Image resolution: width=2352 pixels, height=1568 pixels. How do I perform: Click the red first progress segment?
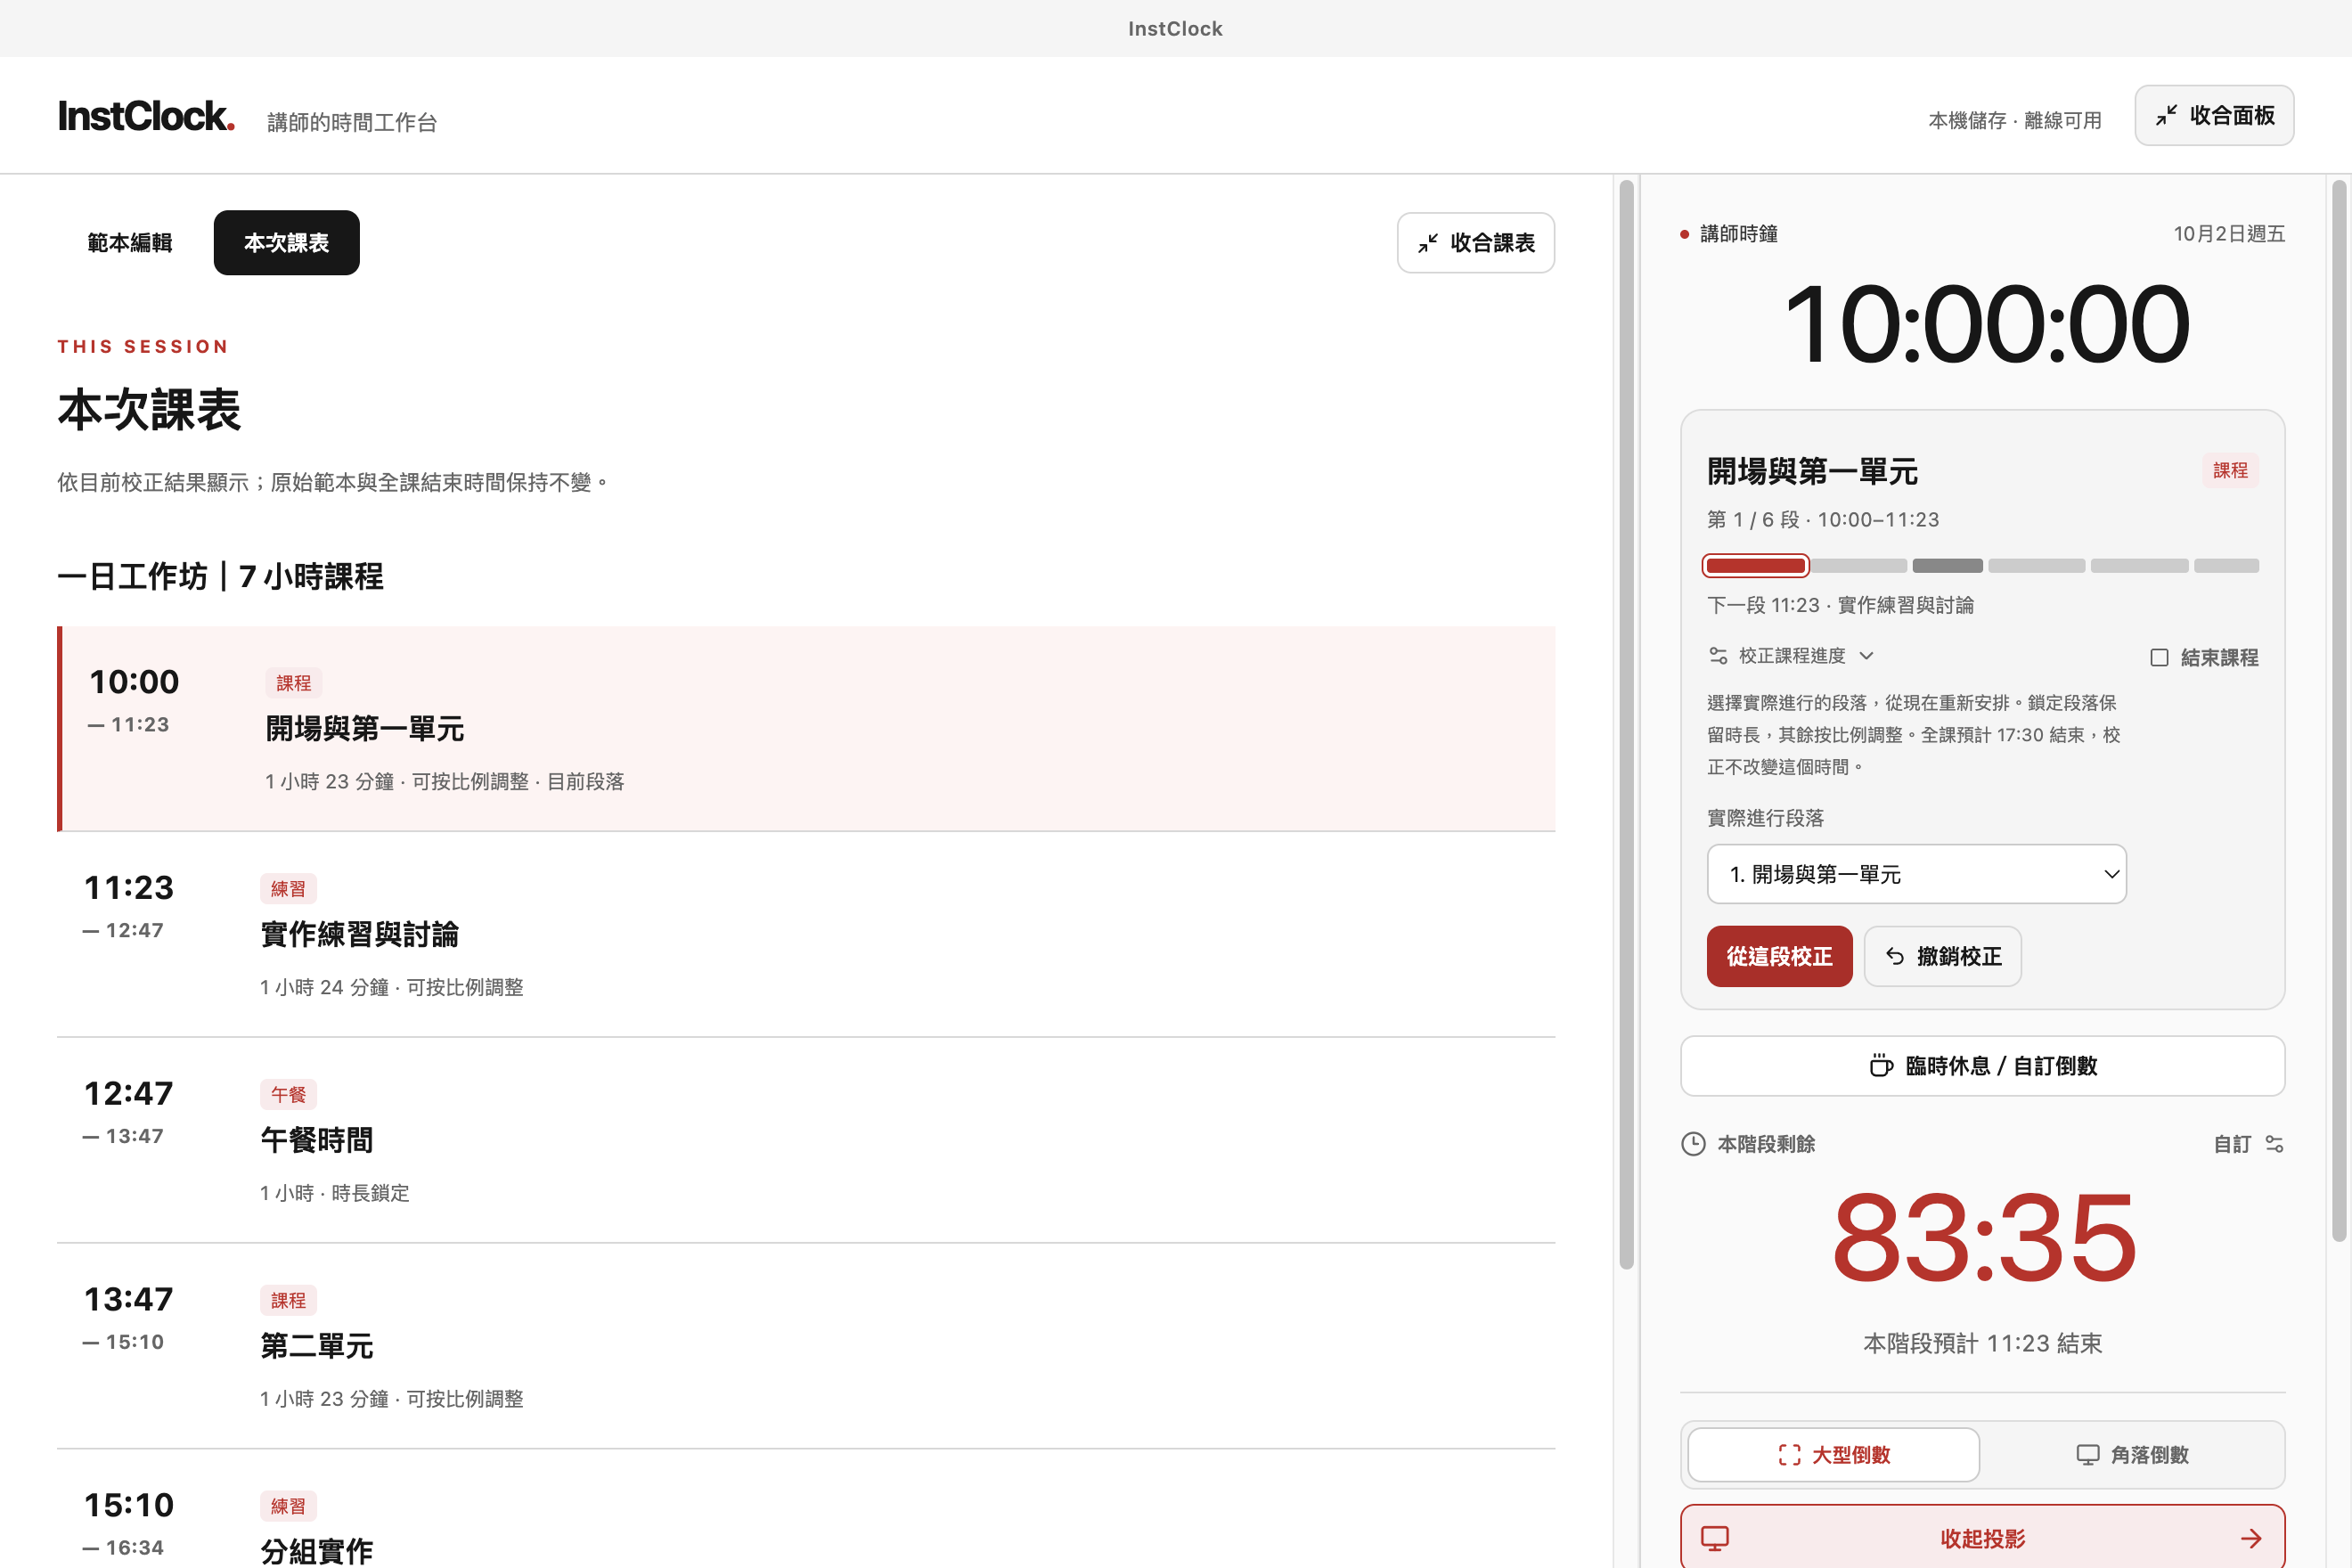click(1755, 566)
